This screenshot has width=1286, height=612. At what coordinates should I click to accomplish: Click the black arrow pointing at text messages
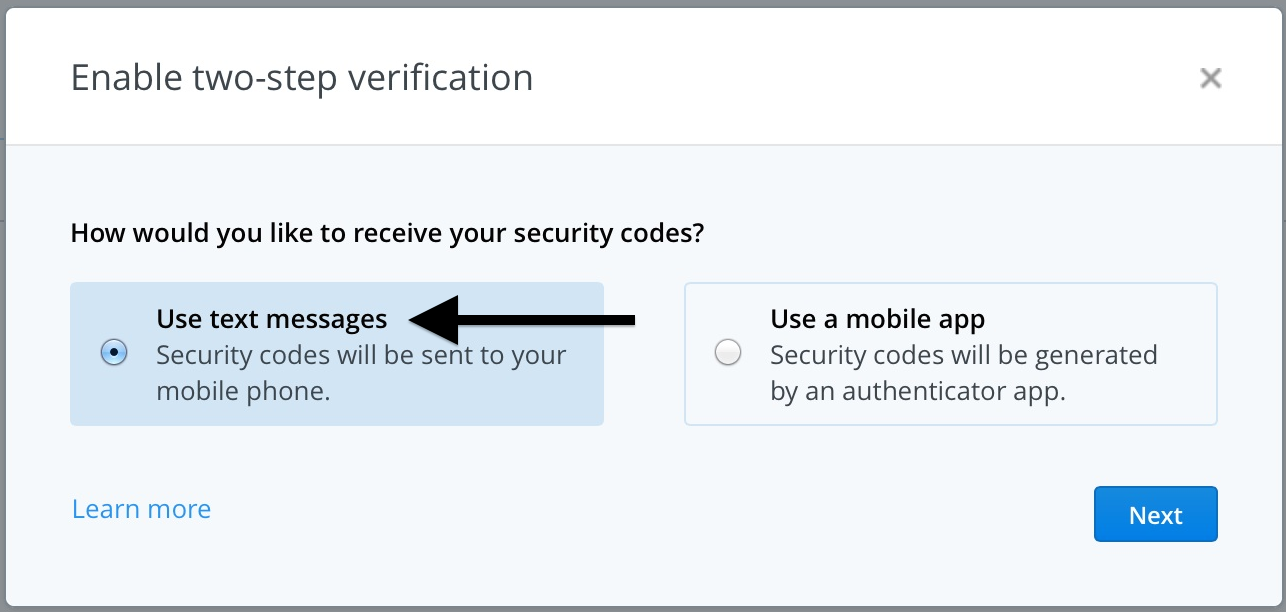[520, 320]
